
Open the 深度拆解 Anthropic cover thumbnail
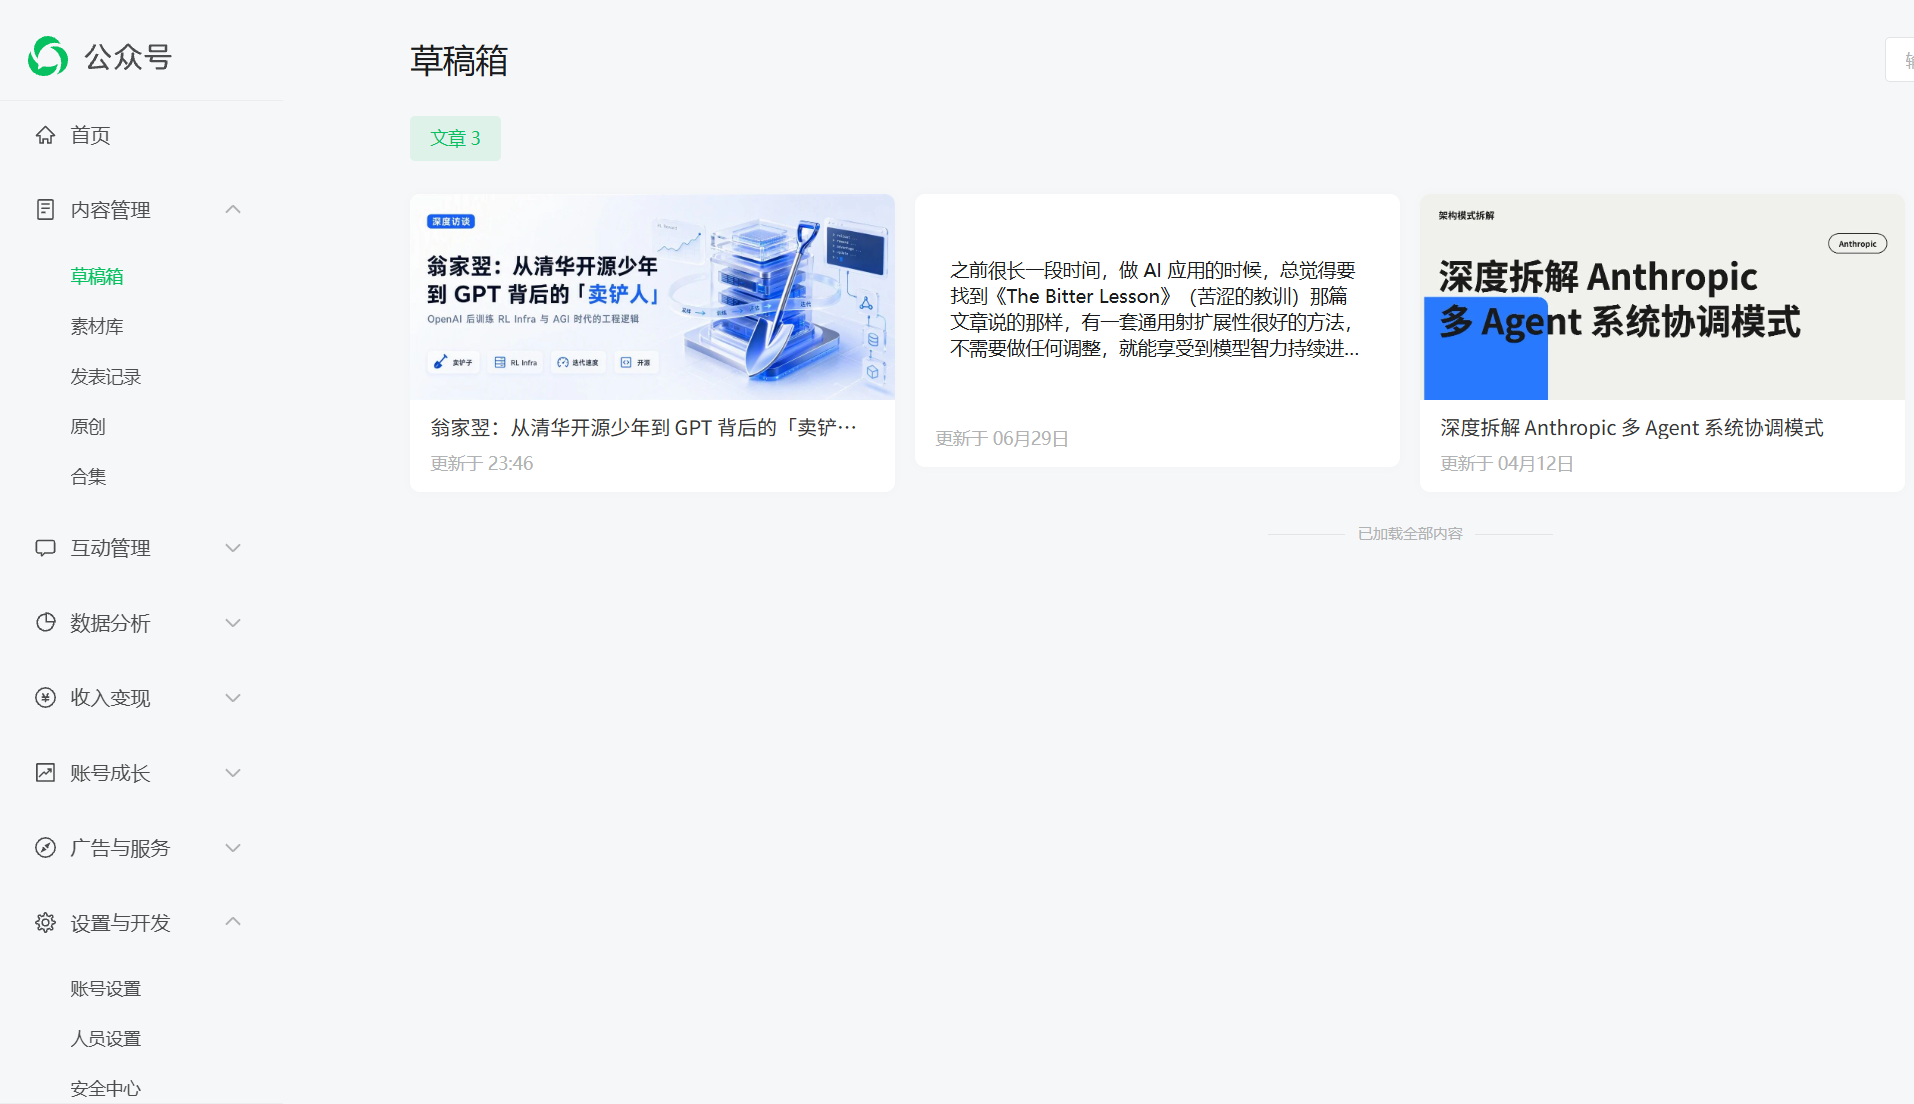coord(1662,297)
